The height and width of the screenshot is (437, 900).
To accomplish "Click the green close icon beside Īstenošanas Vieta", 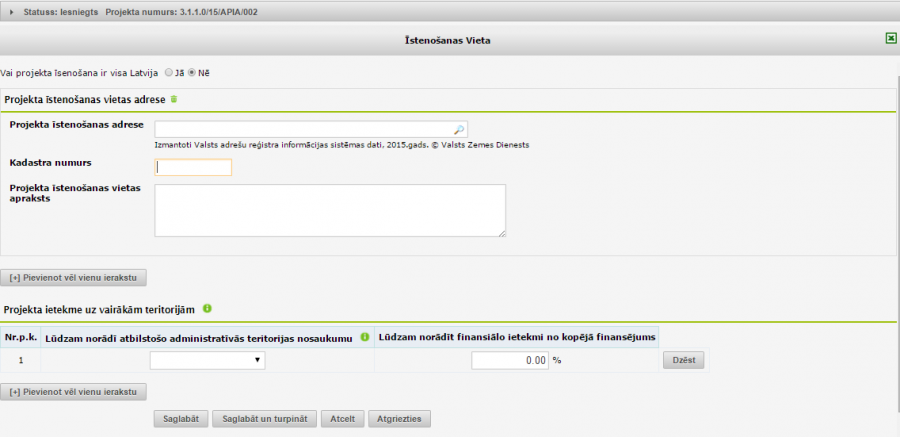I will point(890,39).
